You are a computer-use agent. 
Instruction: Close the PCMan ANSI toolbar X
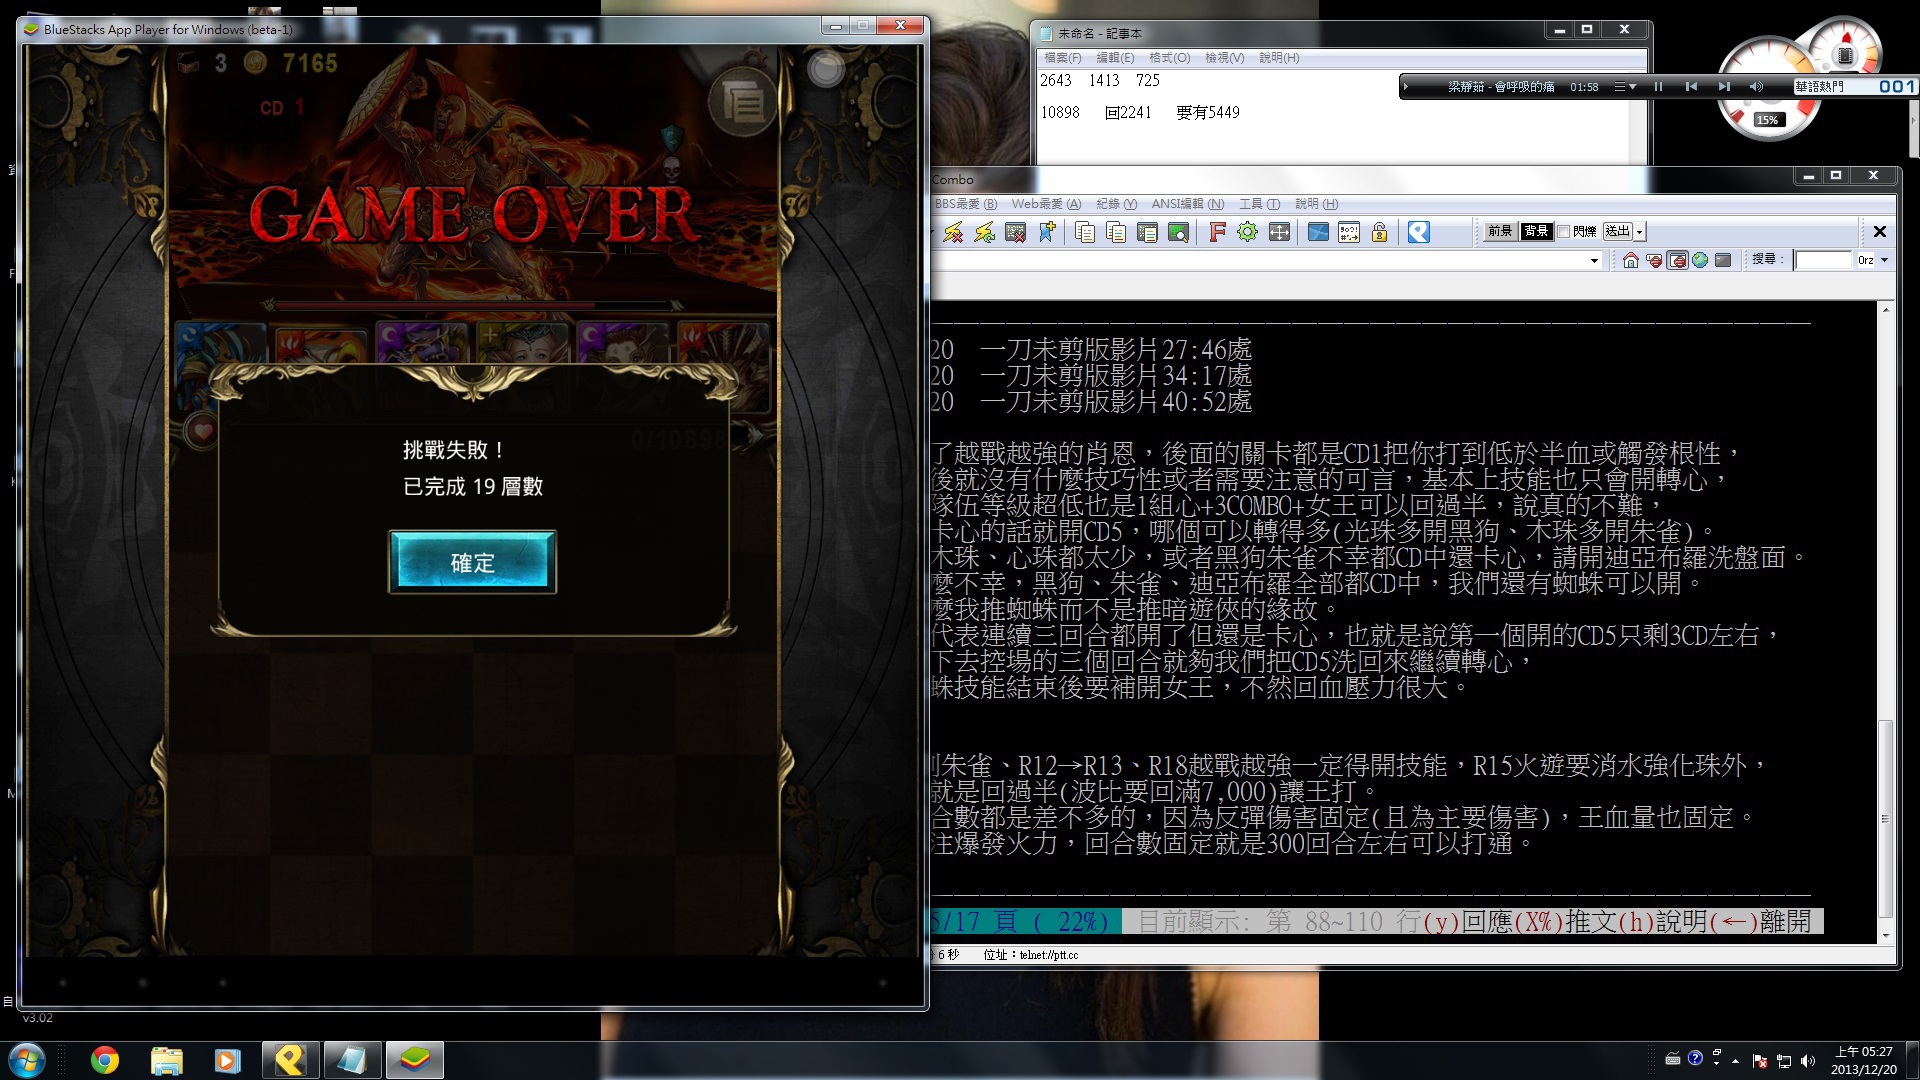pyautogui.click(x=1879, y=231)
